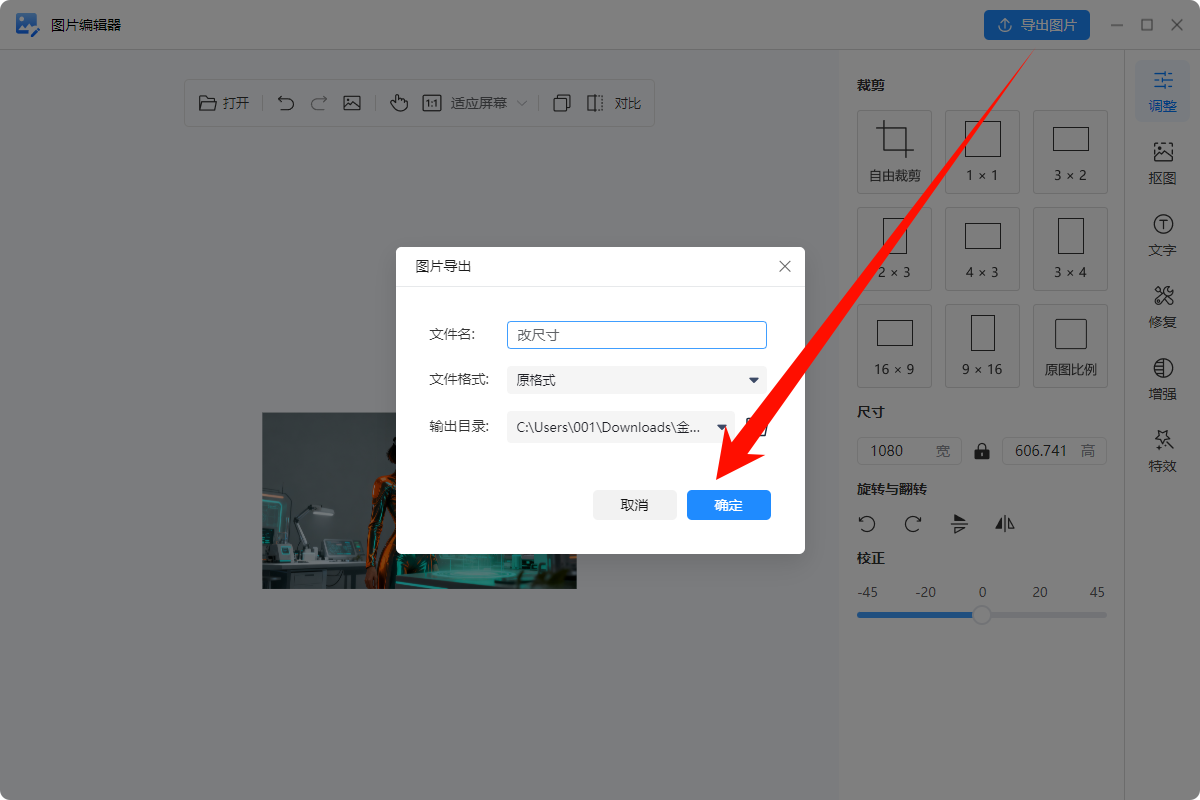Viewport: 1200px width, 800px height.
Task: Click the flip vertical icon
Action: (x=960, y=524)
